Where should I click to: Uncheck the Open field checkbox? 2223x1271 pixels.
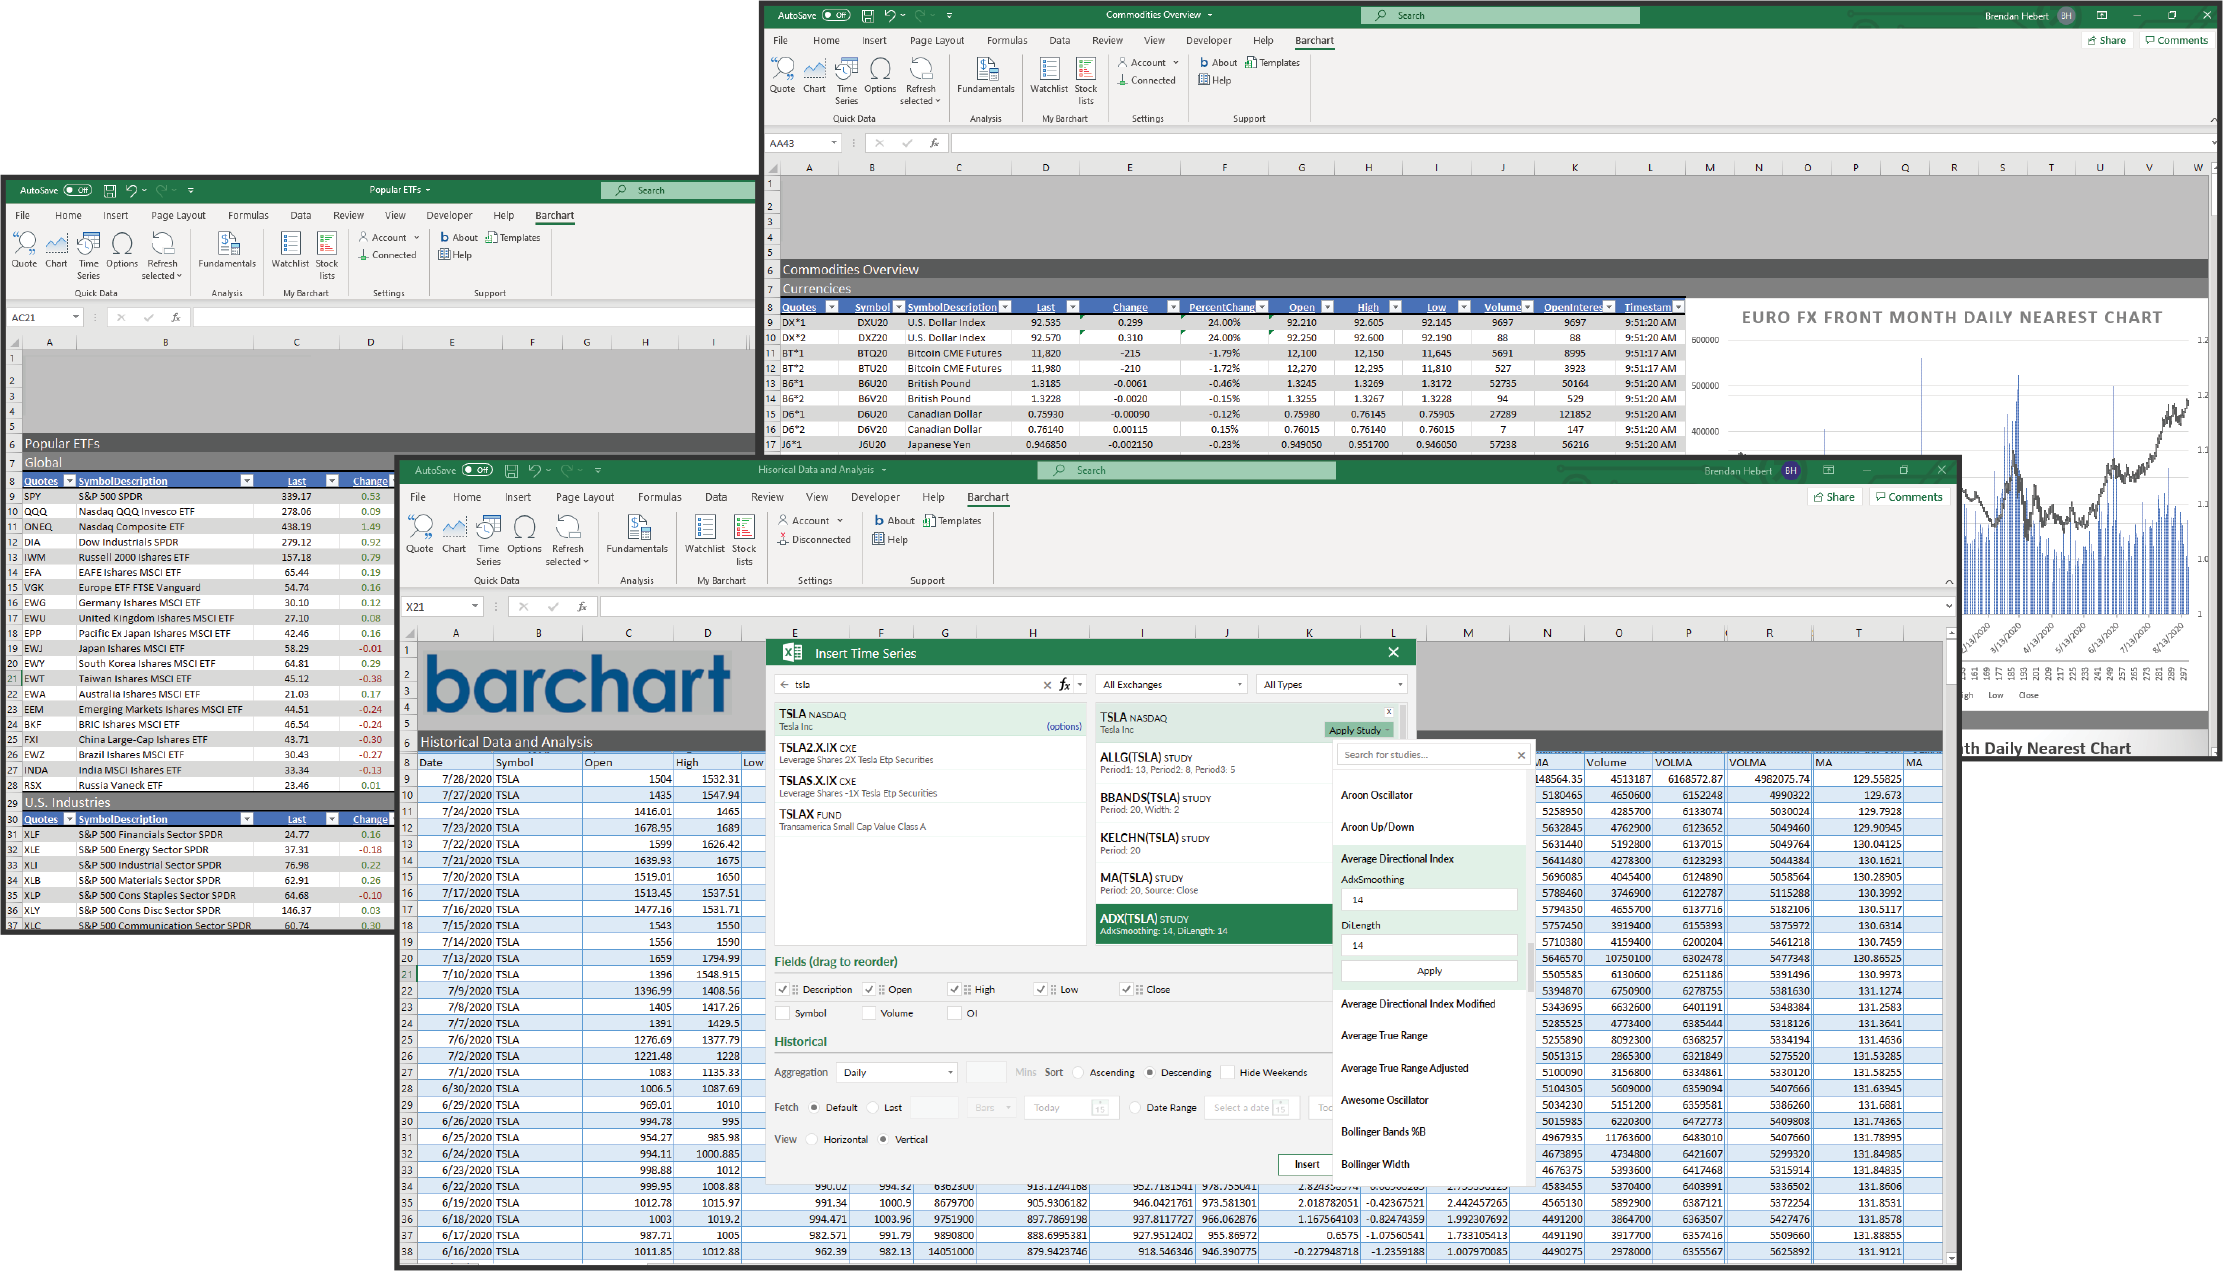(869, 989)
